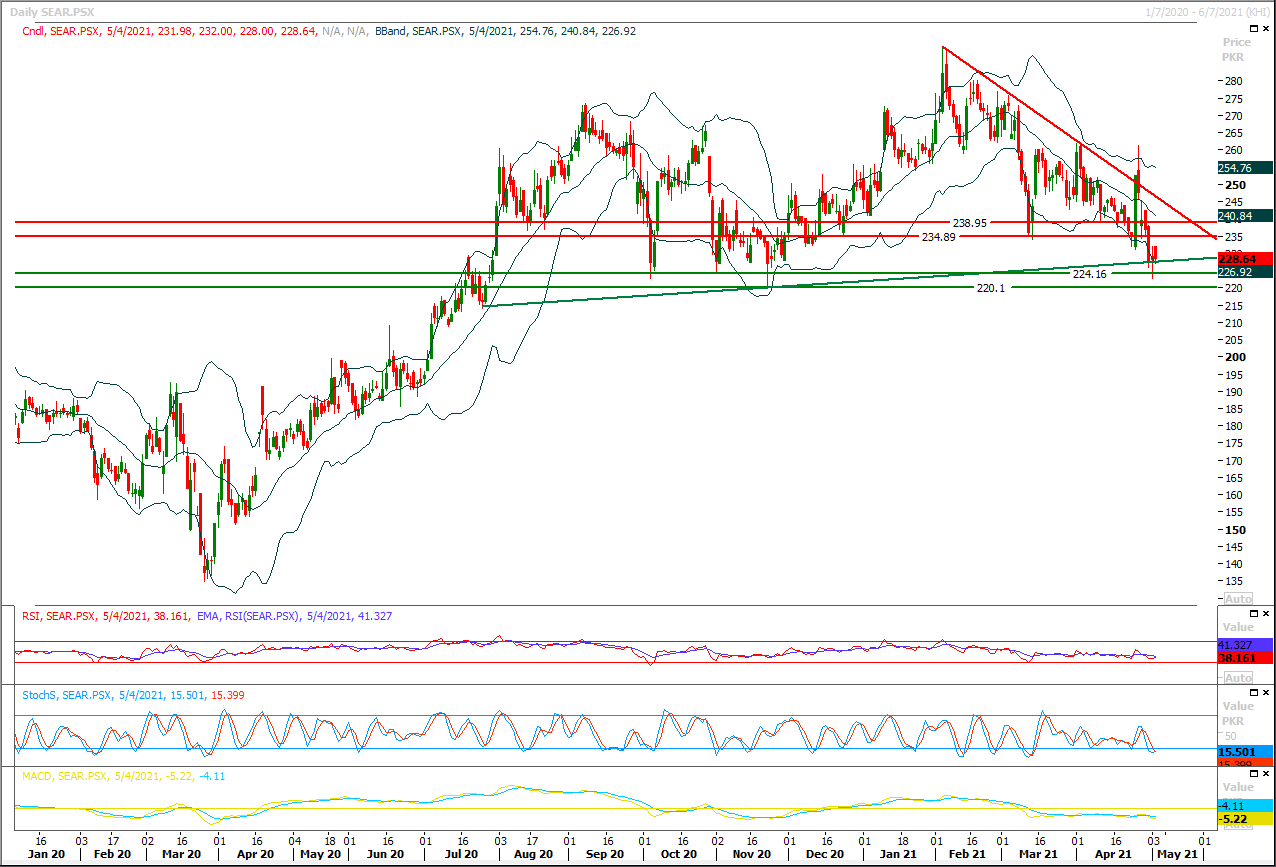
Task: Click the 41.327 RSI EMA value tag
Action: click(1245, 645)
